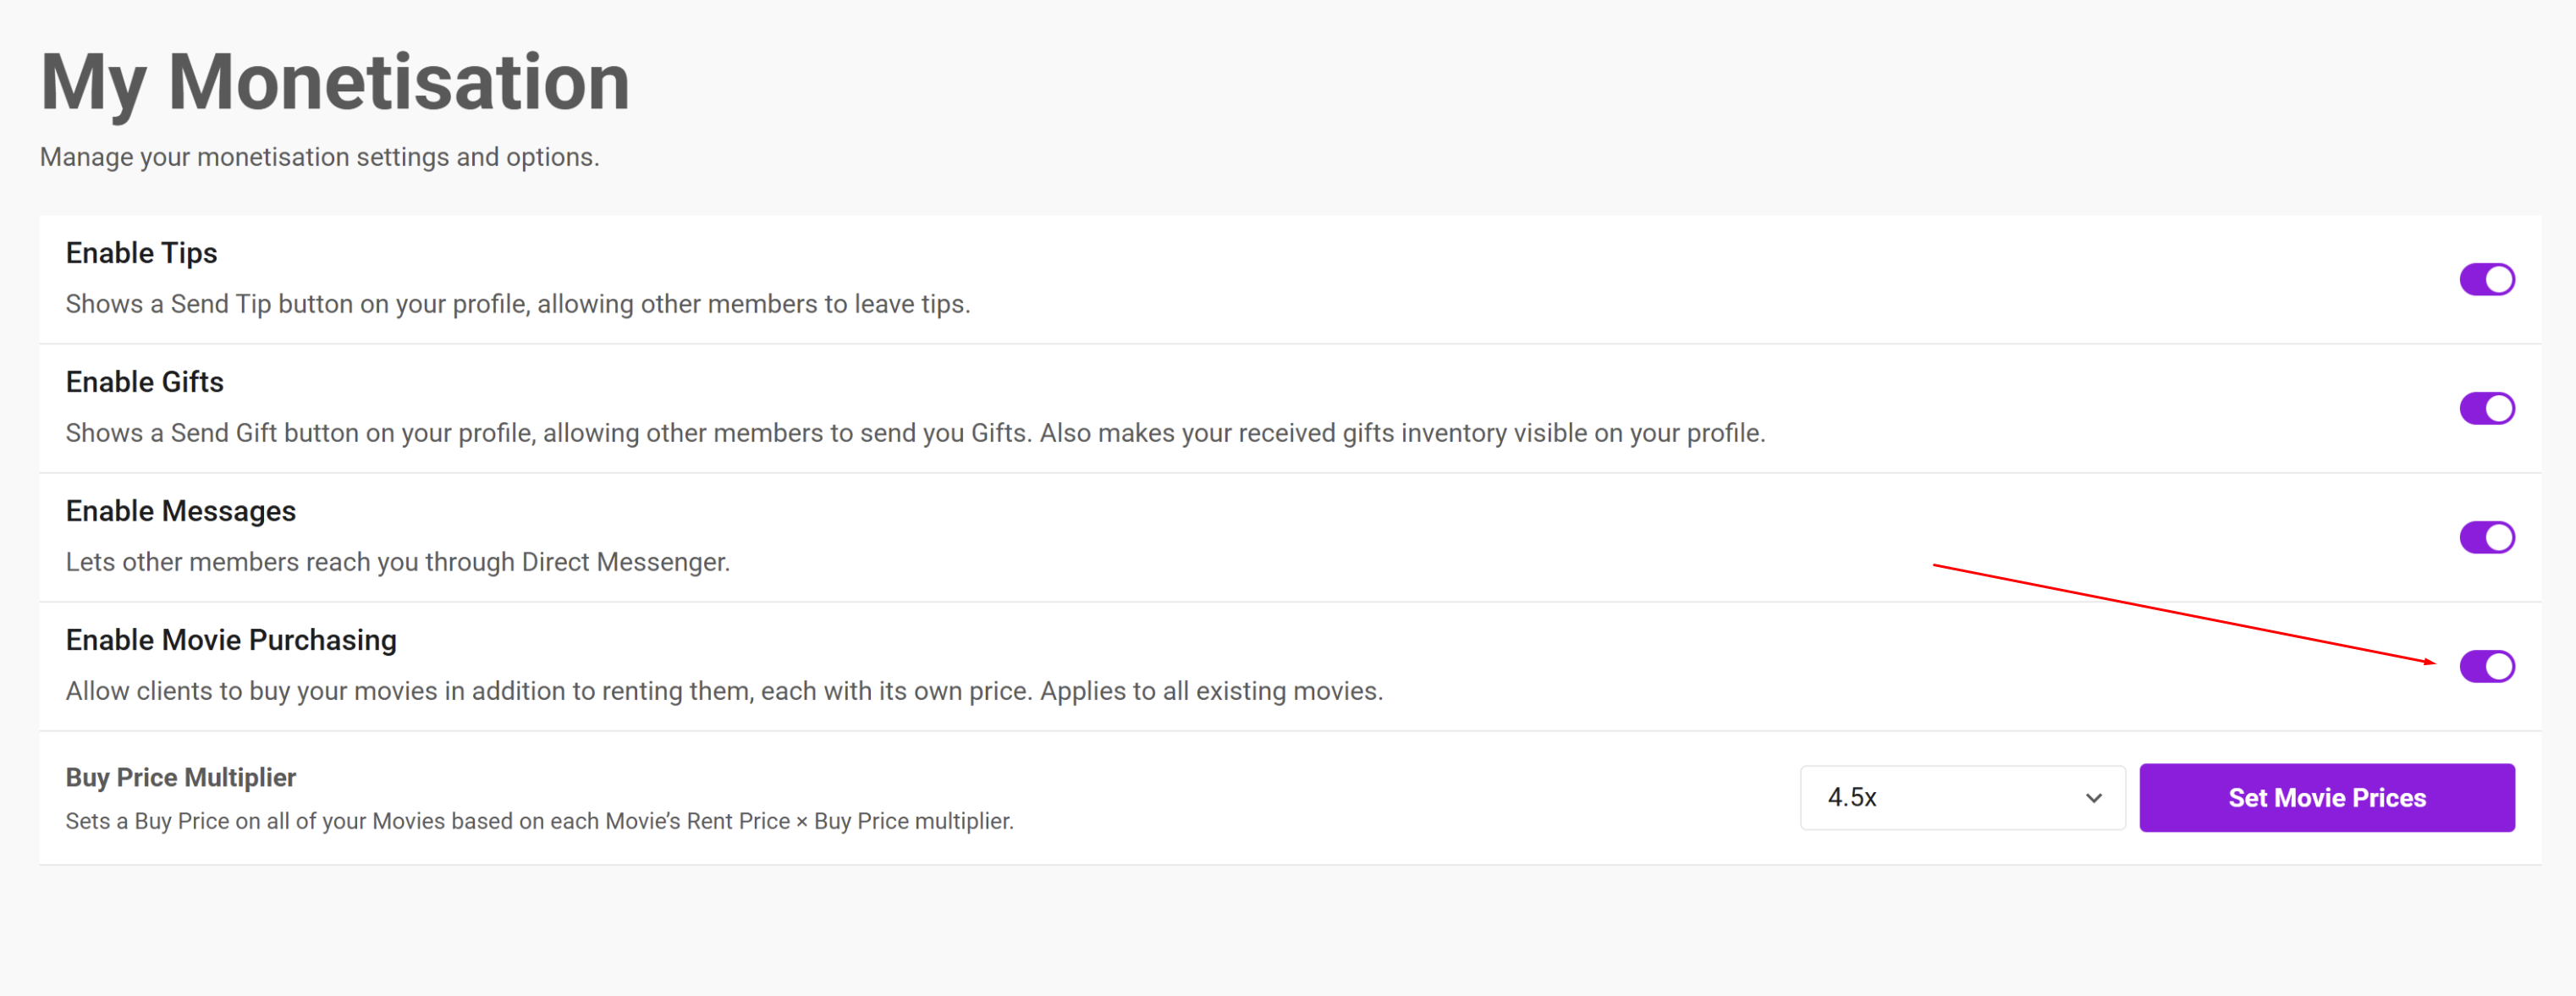Click the 'Allow clients to buy' description
2576x996 pixels.
point(723,691)
